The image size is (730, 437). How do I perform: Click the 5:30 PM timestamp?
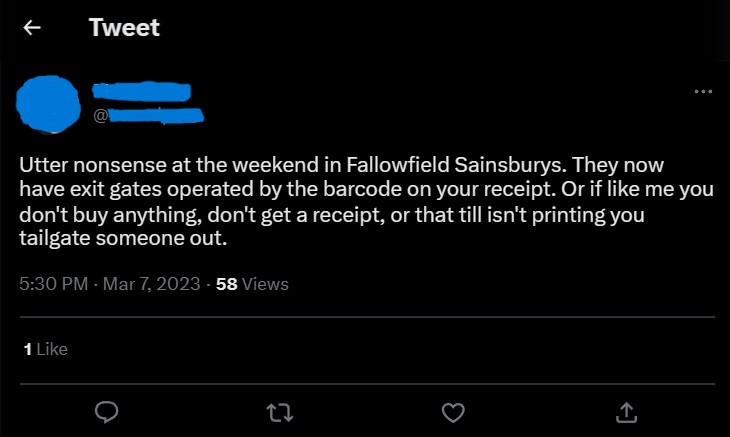pyautogui.click(x=54, y=284)
